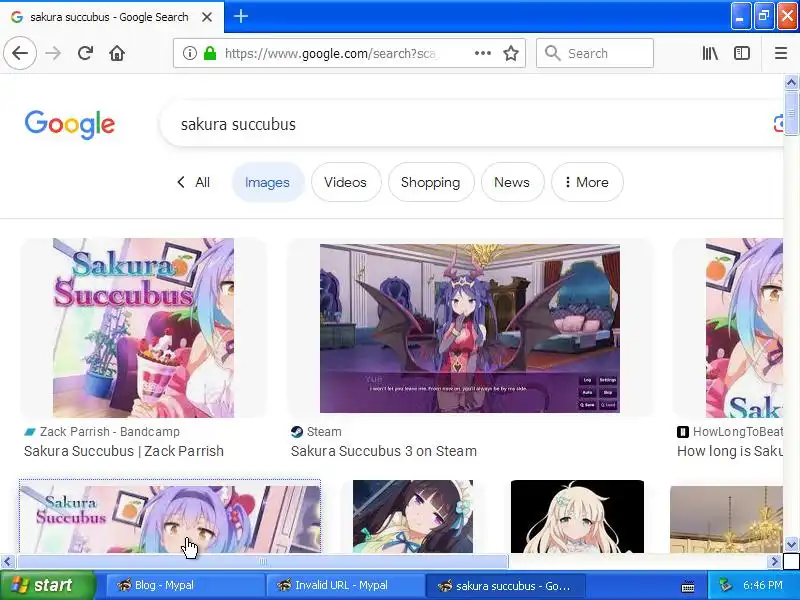Switch to Videos results
The image size is (800, 600).
(x=345, y=182)
